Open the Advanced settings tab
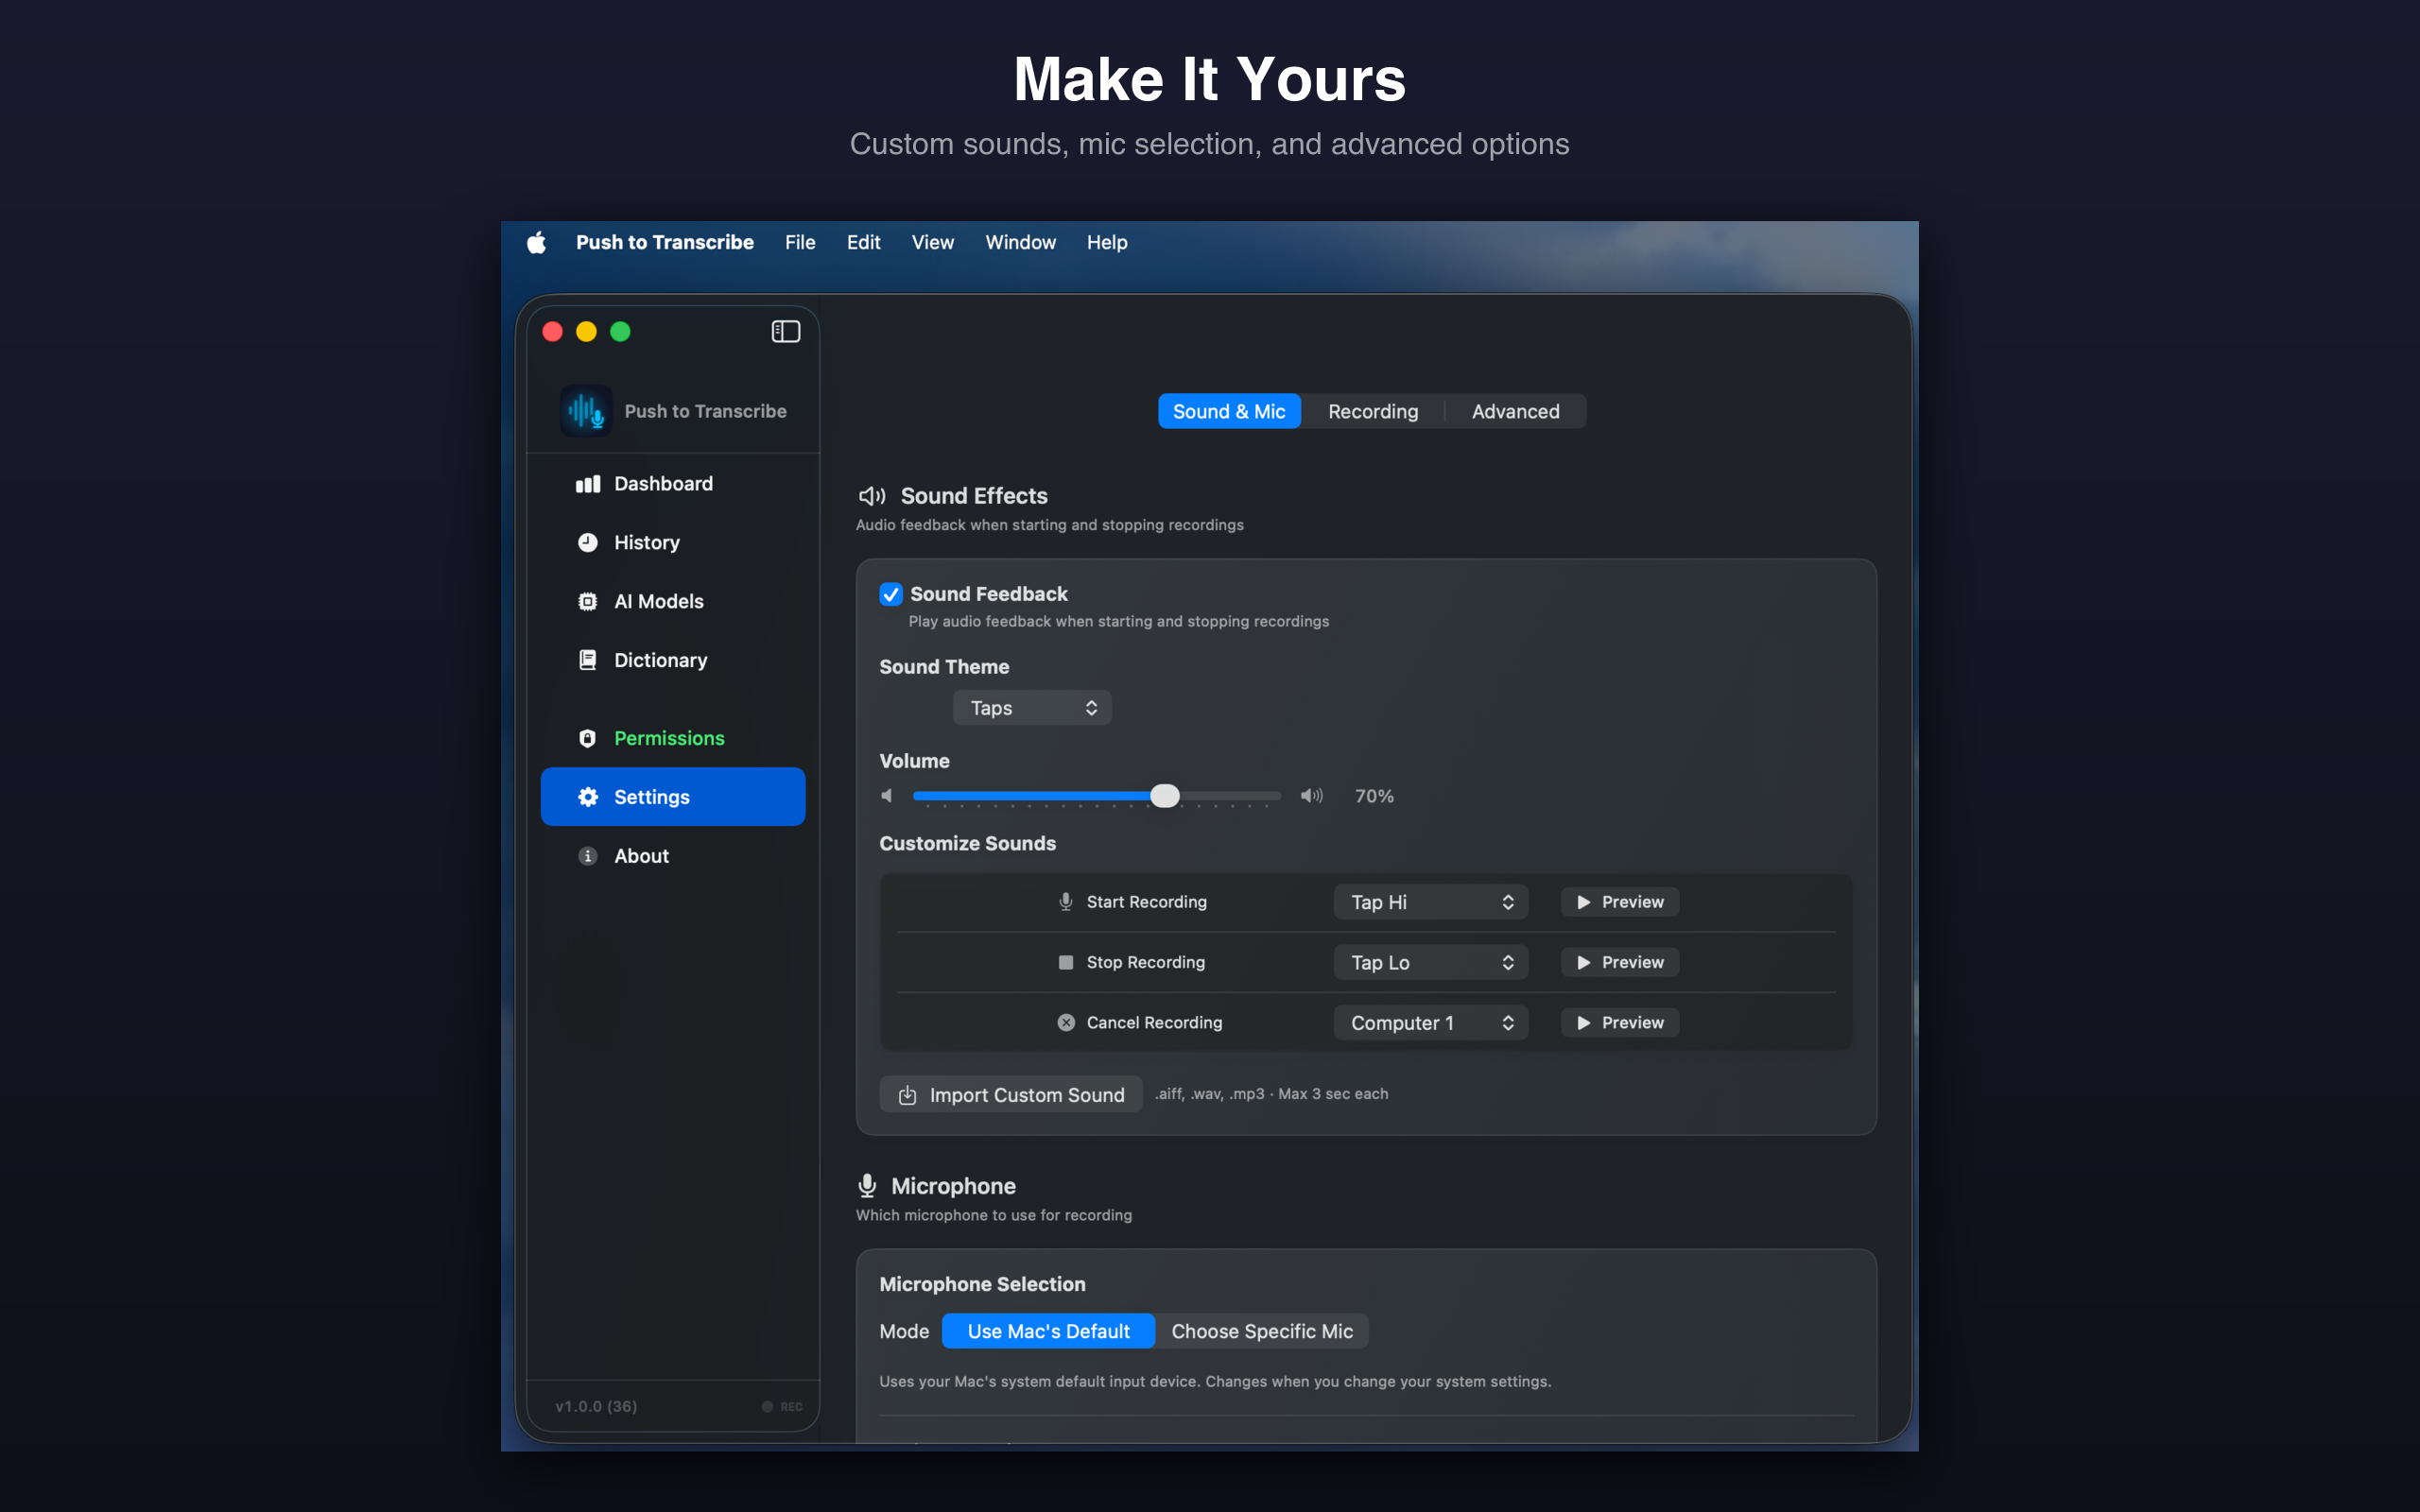 pos(1514,410)
